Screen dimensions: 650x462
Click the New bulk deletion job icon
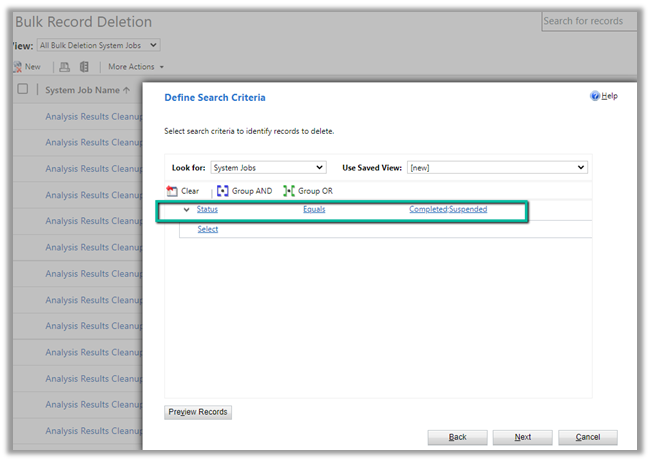[x=17, y=67]
